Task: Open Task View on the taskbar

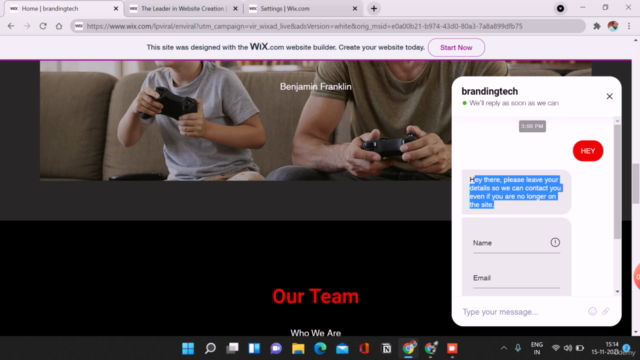Action: point(232,348)
